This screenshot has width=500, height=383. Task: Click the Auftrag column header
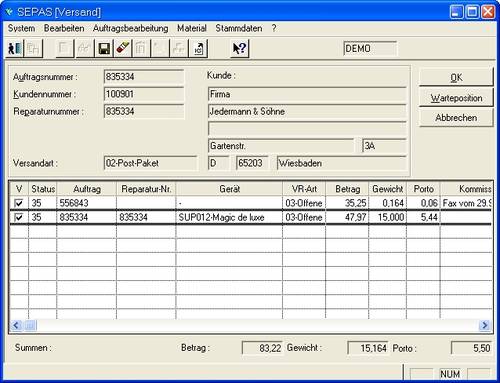(87, 189)
